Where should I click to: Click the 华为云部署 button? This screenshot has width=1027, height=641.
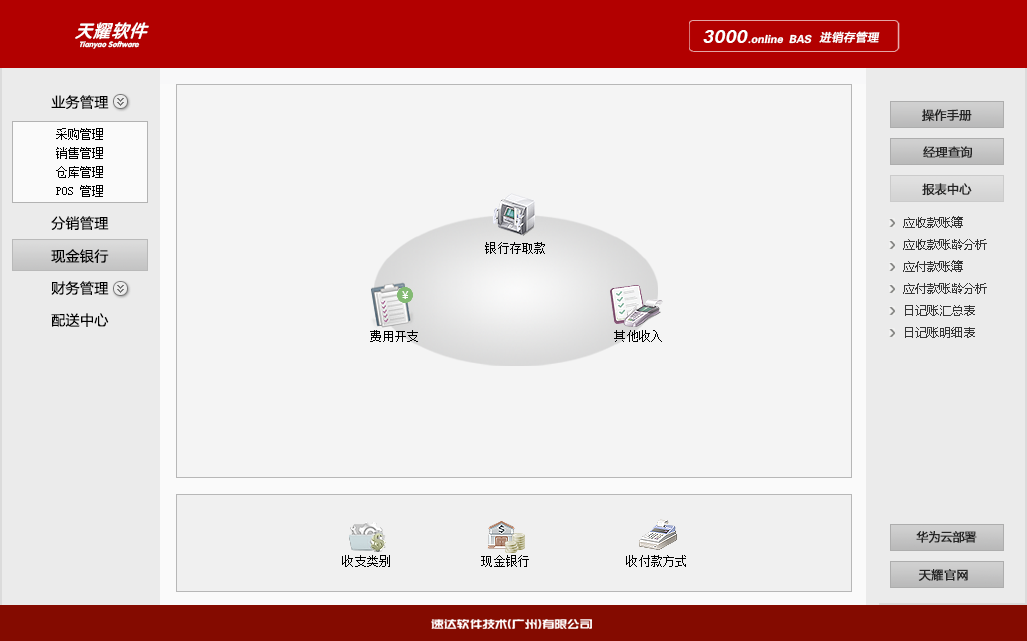946,537
